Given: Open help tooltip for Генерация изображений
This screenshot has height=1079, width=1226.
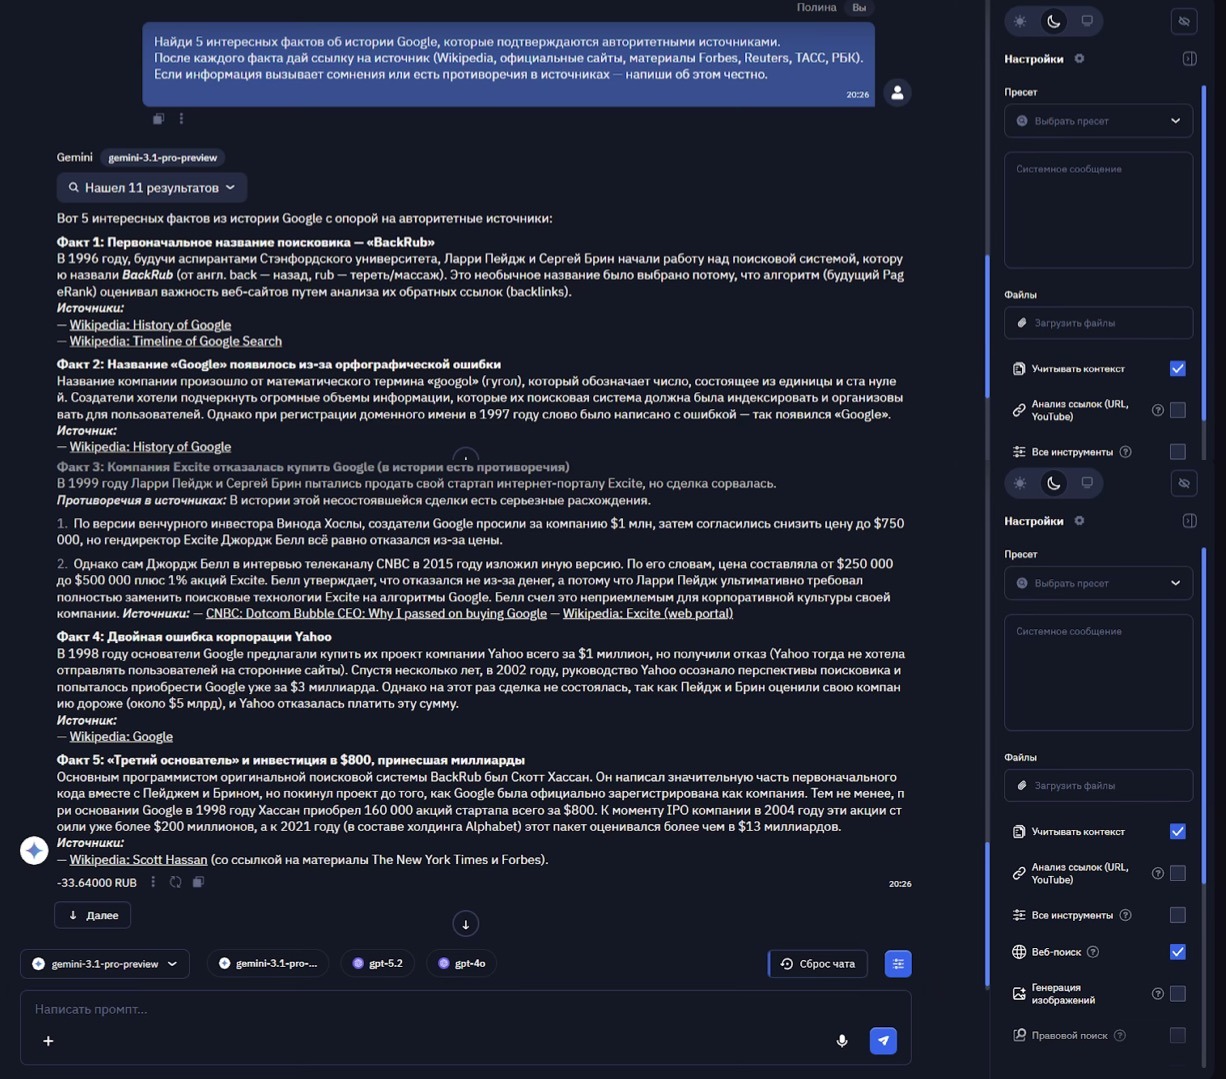Looking at the screenshot, I should tap(1157, 994).
